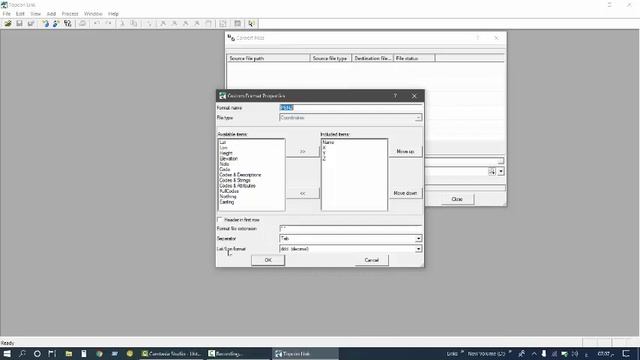
Task: Select X in Included items
Action: click(x=324, y=148)
